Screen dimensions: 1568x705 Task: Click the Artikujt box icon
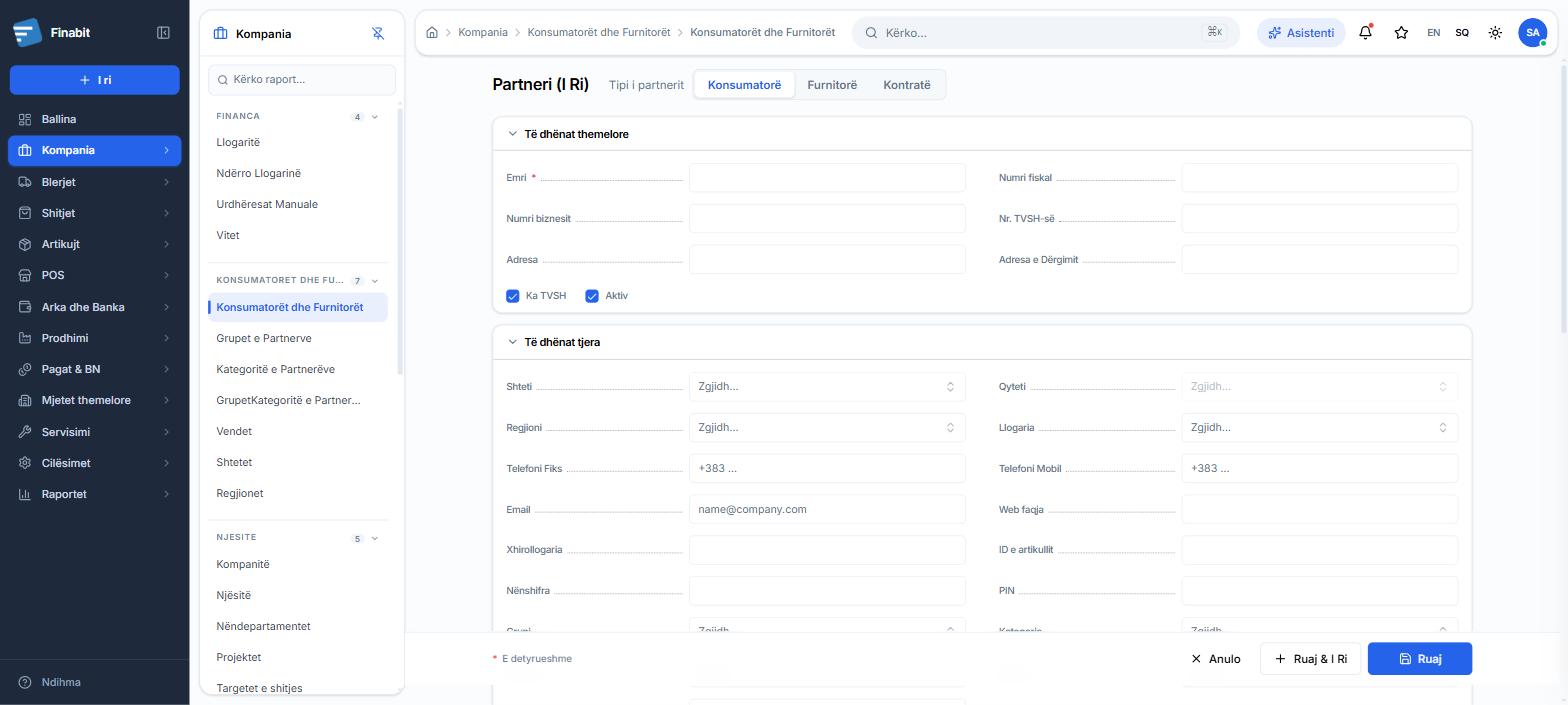pyautogui.click(x=25, y=244)
